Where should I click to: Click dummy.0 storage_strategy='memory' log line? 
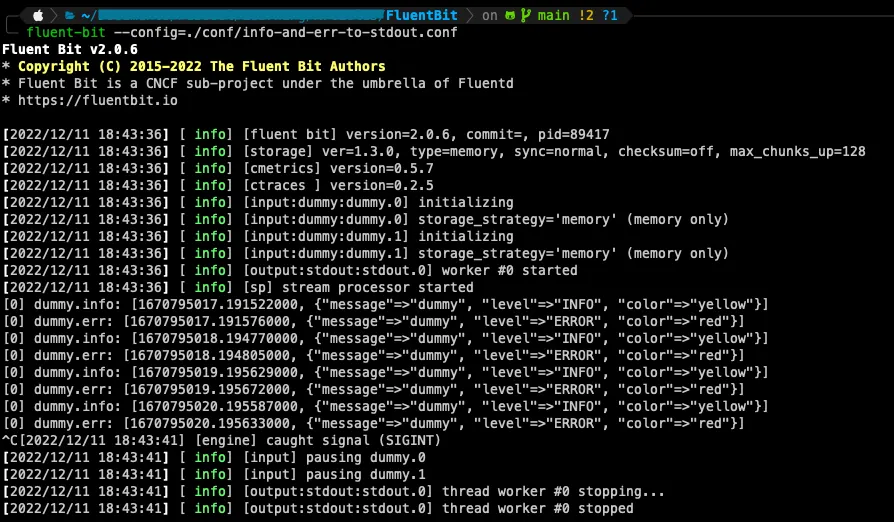point(365,219)
